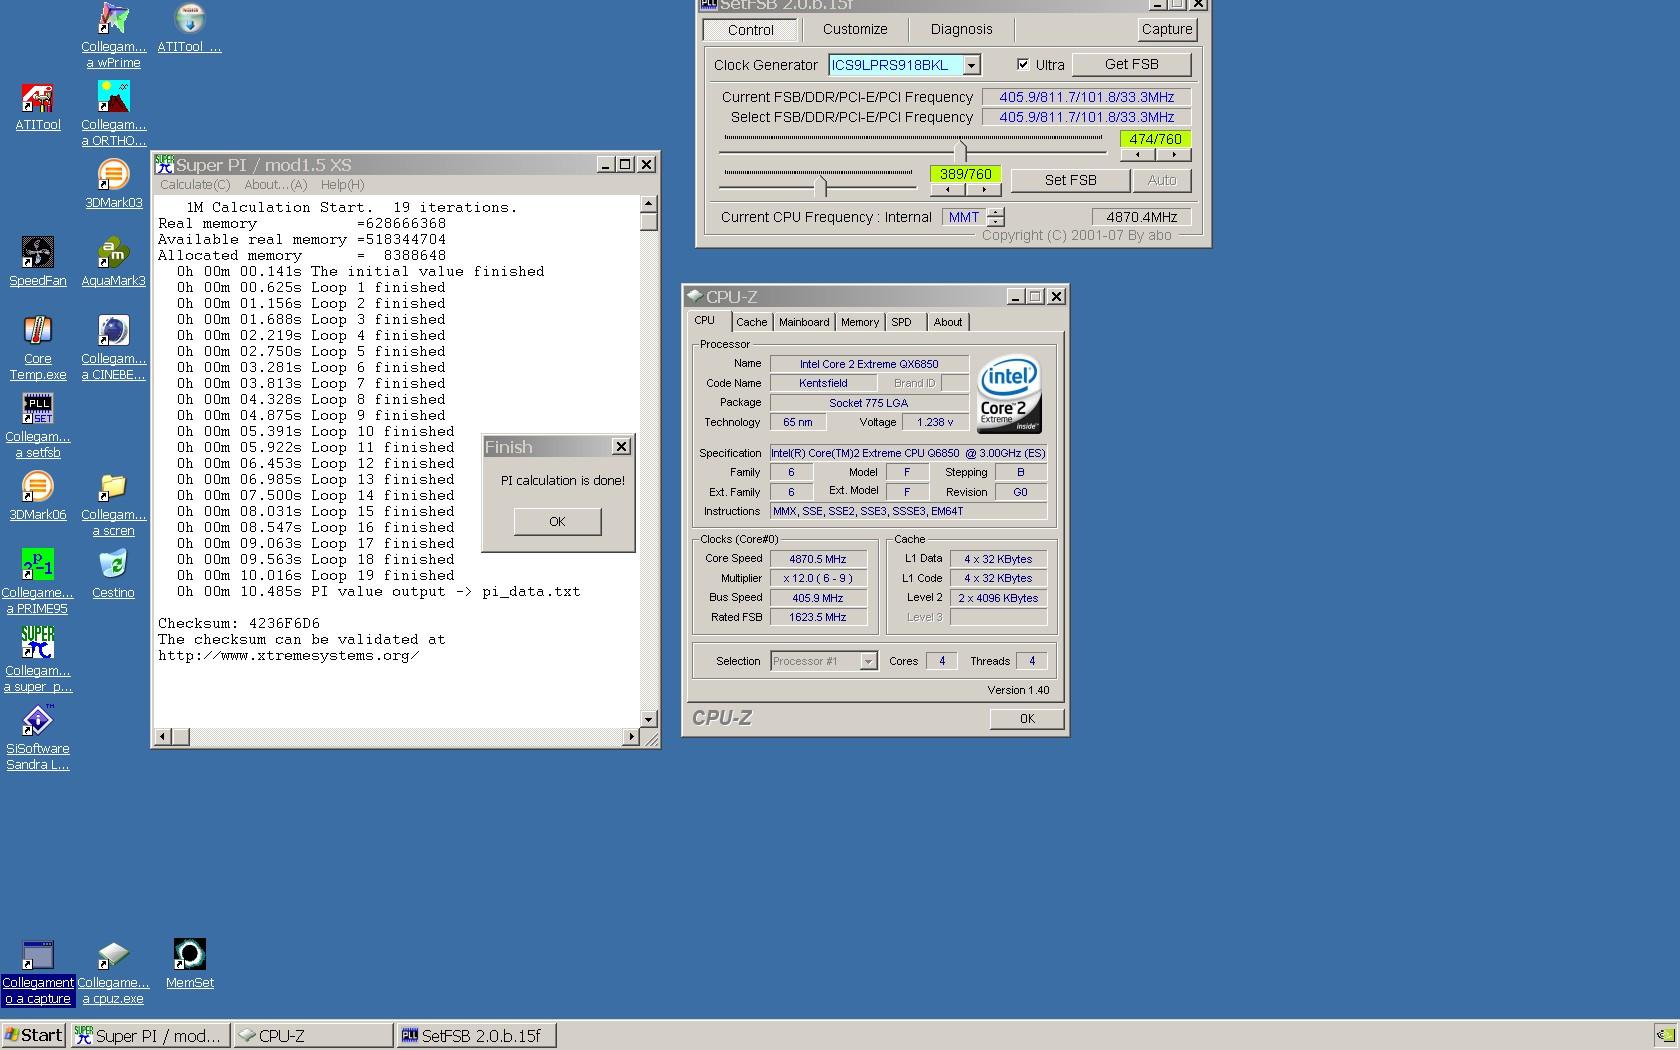Switch to Super PI taskbar button
Image resolution: width=1680 pixels, height=1050 pixels.
click(151, 1035)
